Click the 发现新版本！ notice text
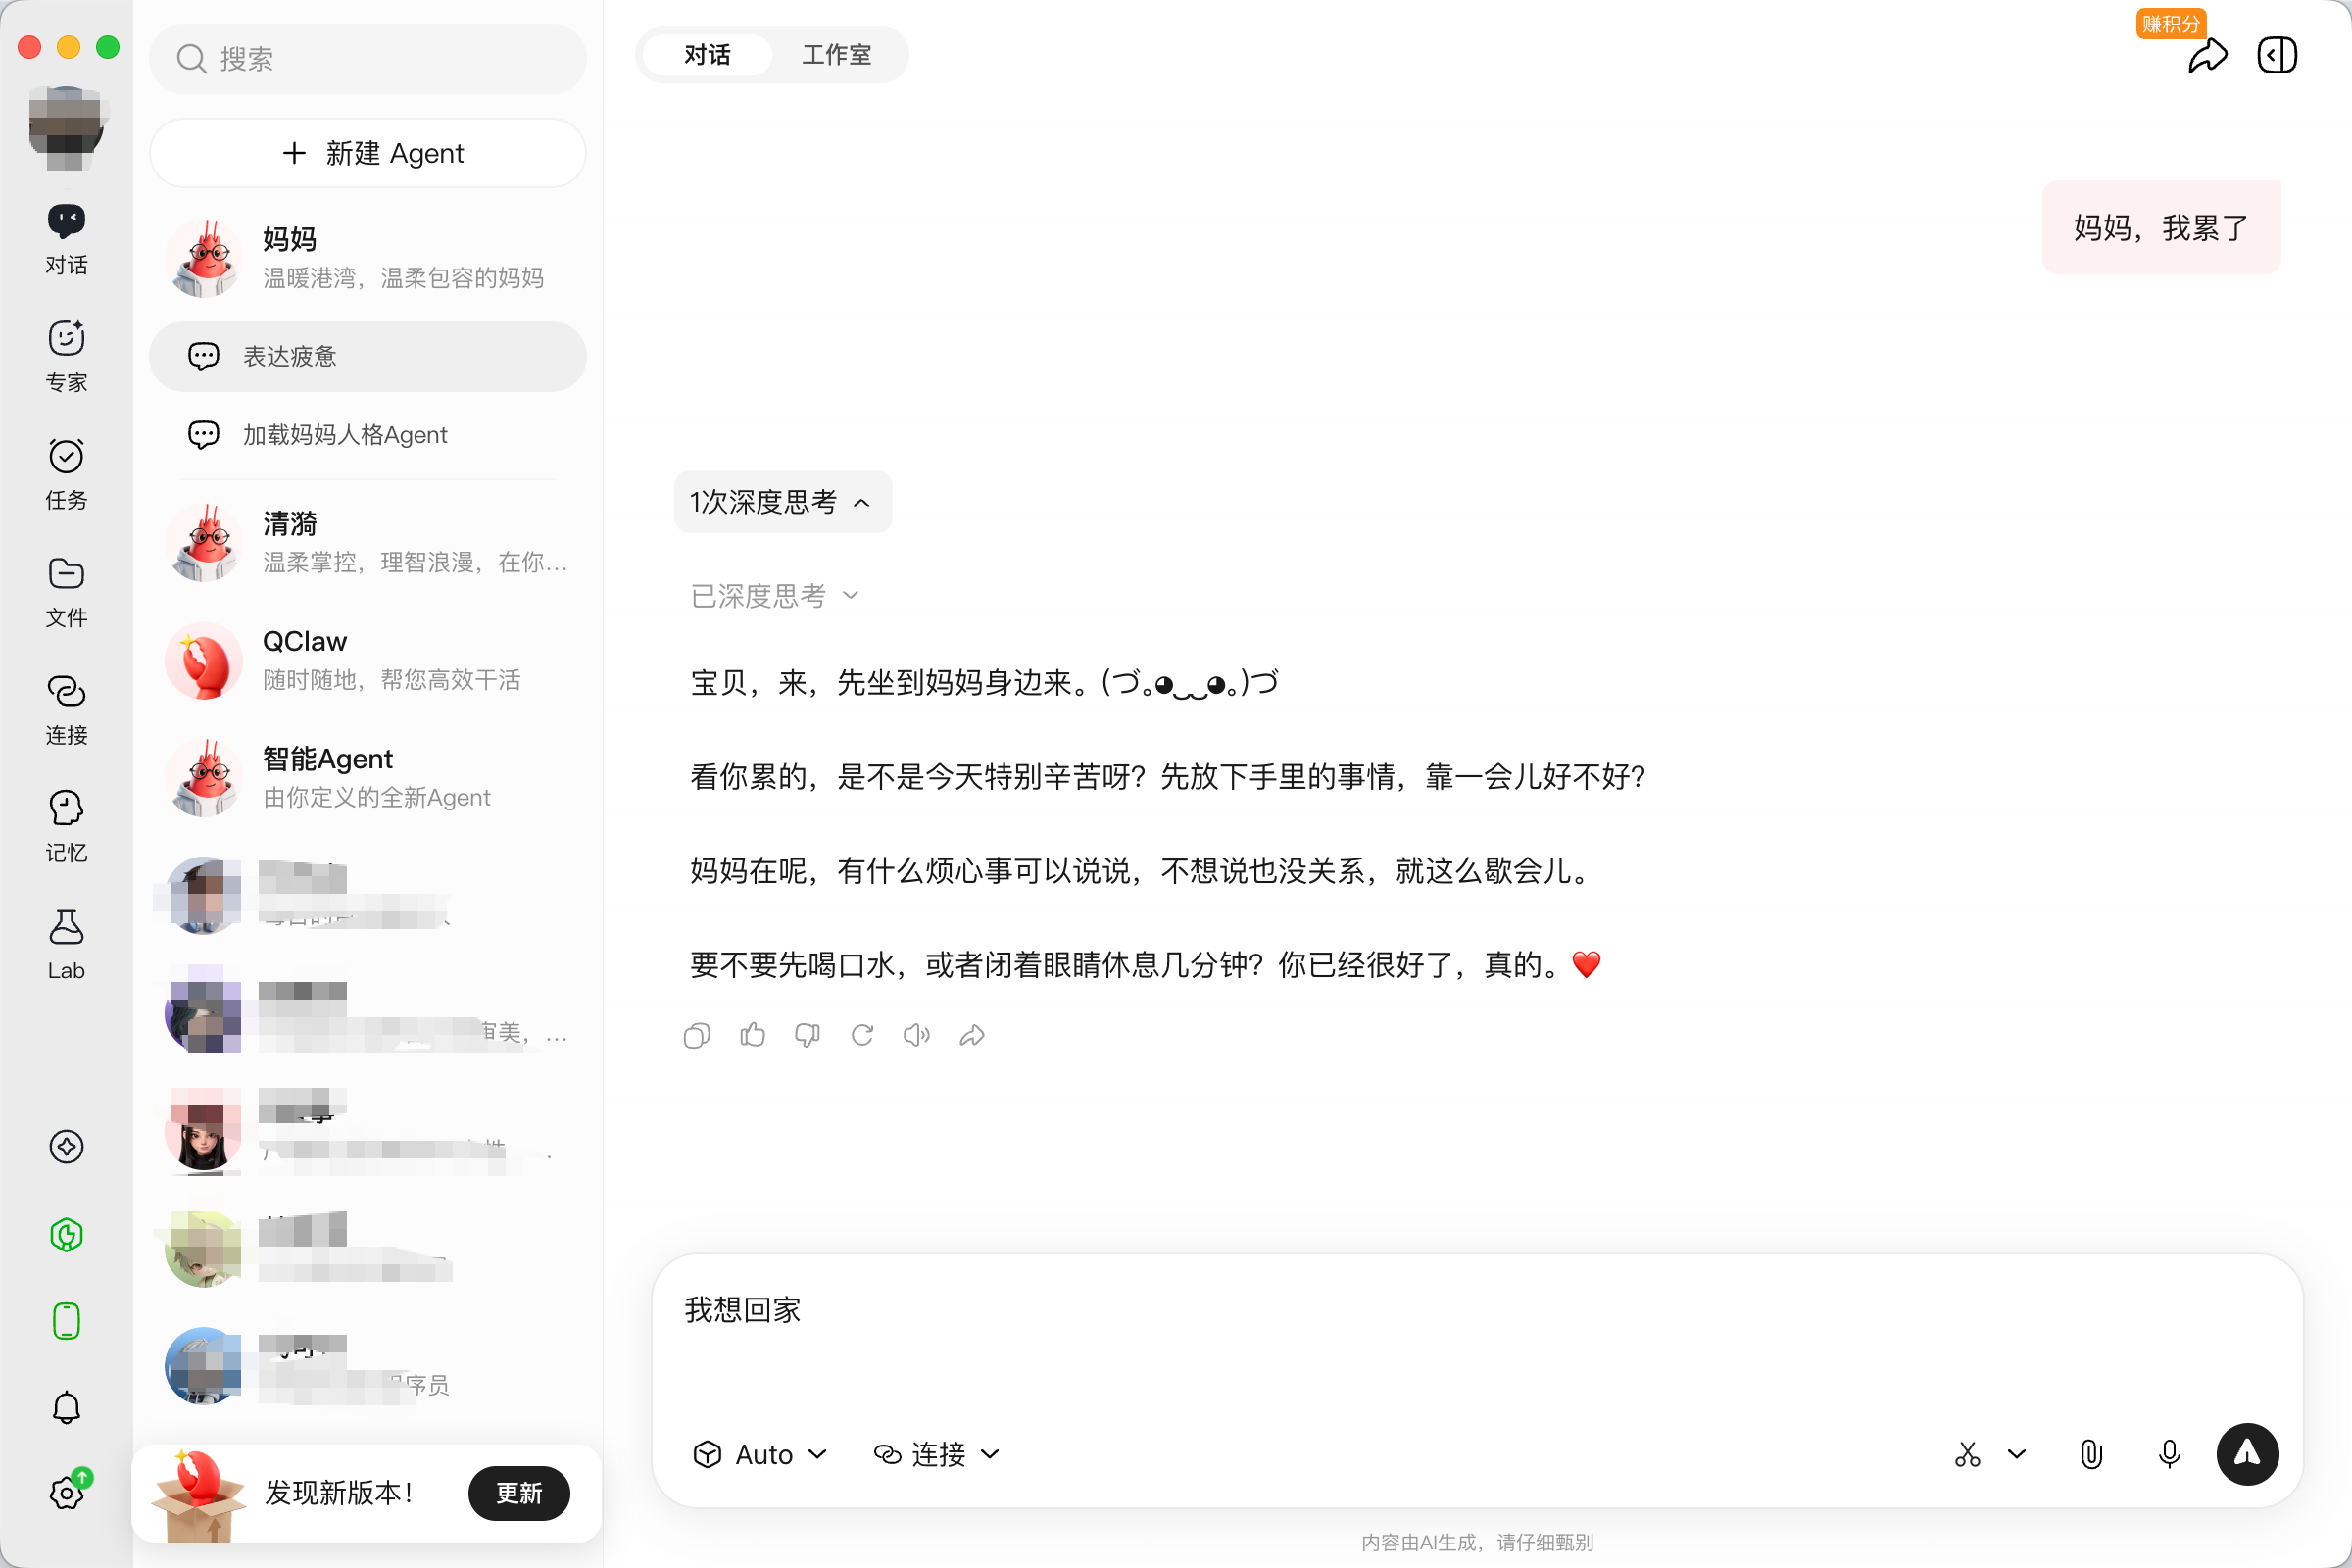Image resolution: width=2352 pixels, height=1568 pixels. point(339,1493)
